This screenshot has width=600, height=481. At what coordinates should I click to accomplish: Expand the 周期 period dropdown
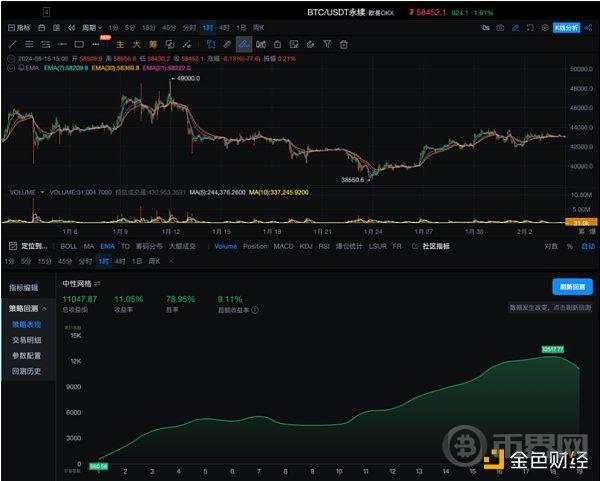[92, 28]
